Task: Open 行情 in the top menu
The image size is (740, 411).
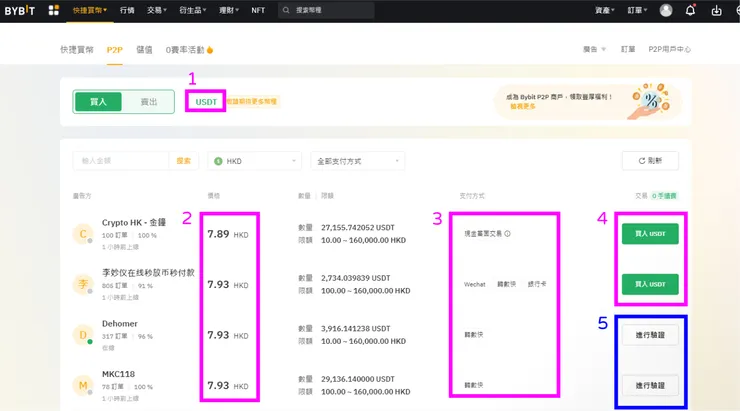Action: [127, 10]
